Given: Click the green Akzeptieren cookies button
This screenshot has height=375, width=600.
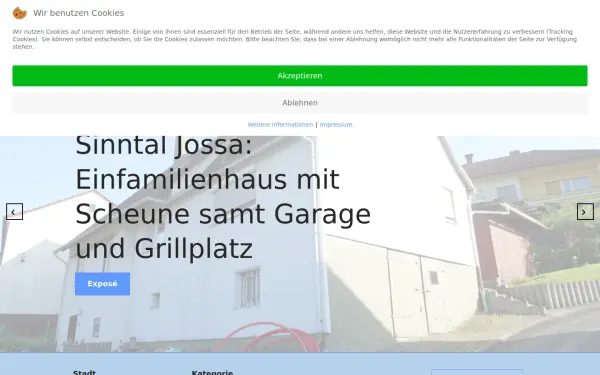Looking at the screenshot, I should pos(300,76).
